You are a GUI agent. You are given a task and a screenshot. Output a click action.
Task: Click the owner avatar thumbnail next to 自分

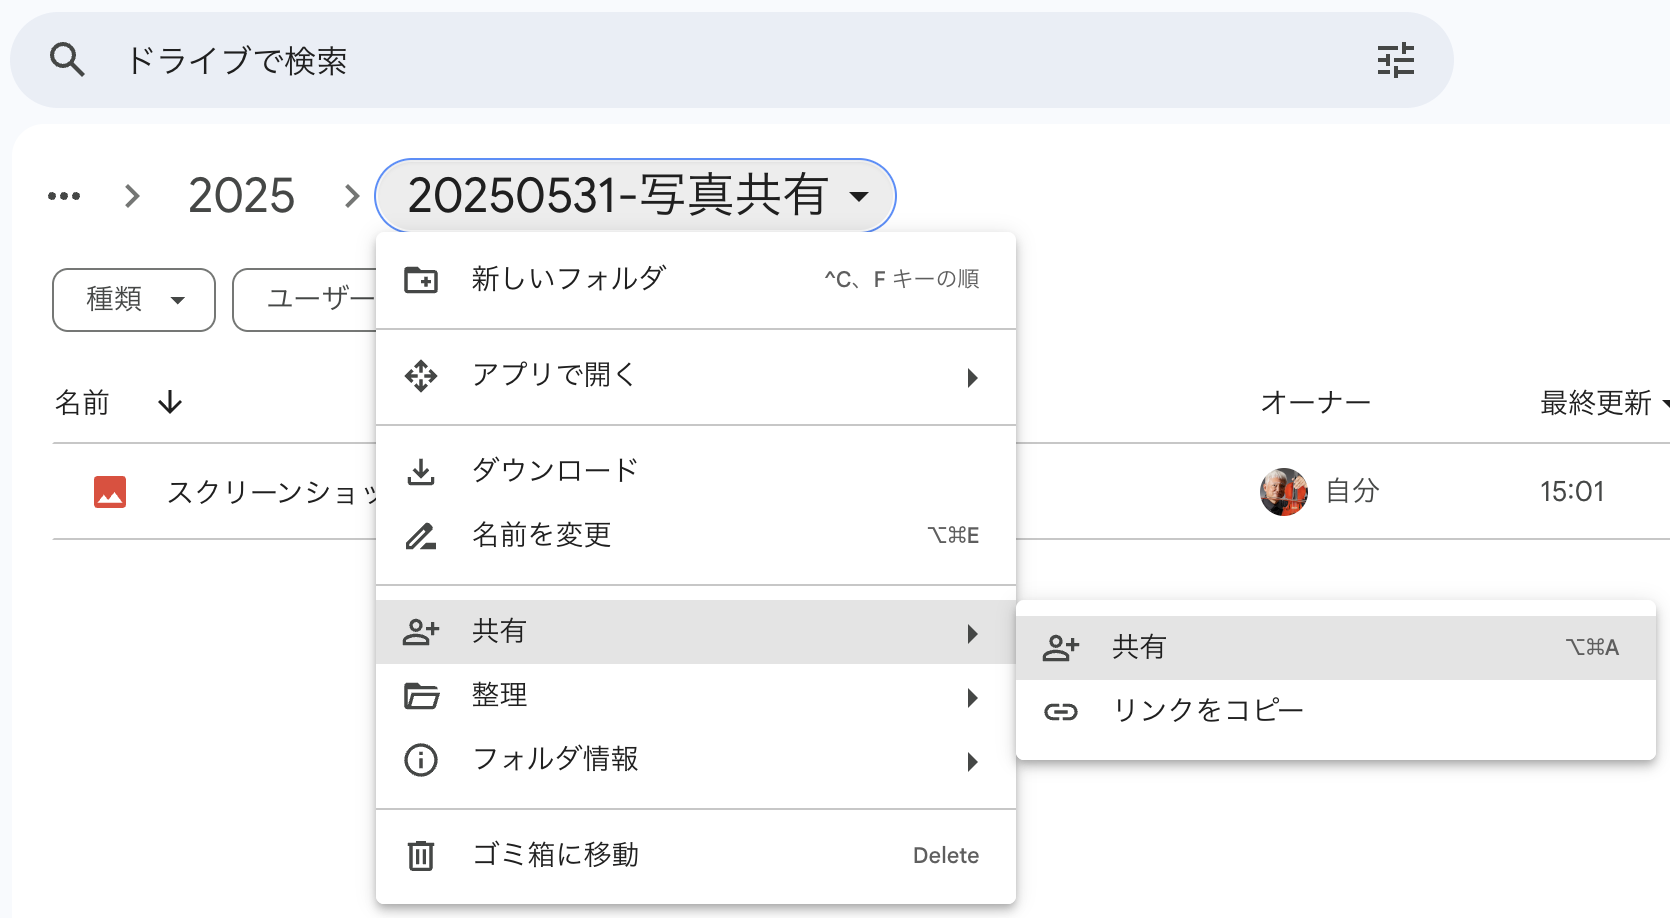coord(1283,491)
